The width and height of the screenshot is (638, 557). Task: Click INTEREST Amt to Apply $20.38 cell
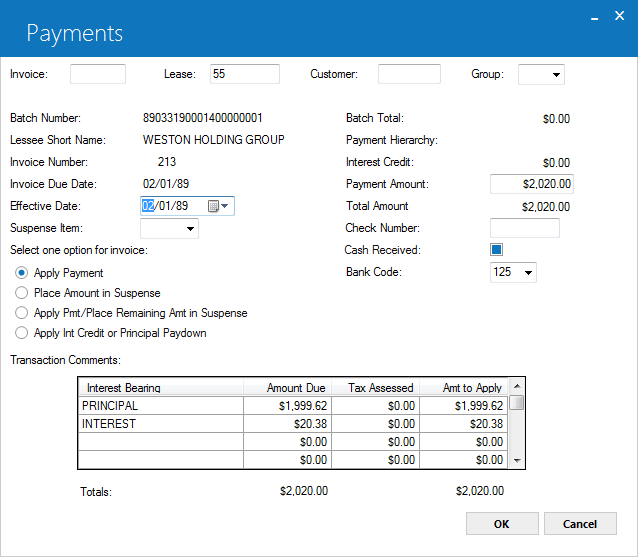tap(464, 424)
